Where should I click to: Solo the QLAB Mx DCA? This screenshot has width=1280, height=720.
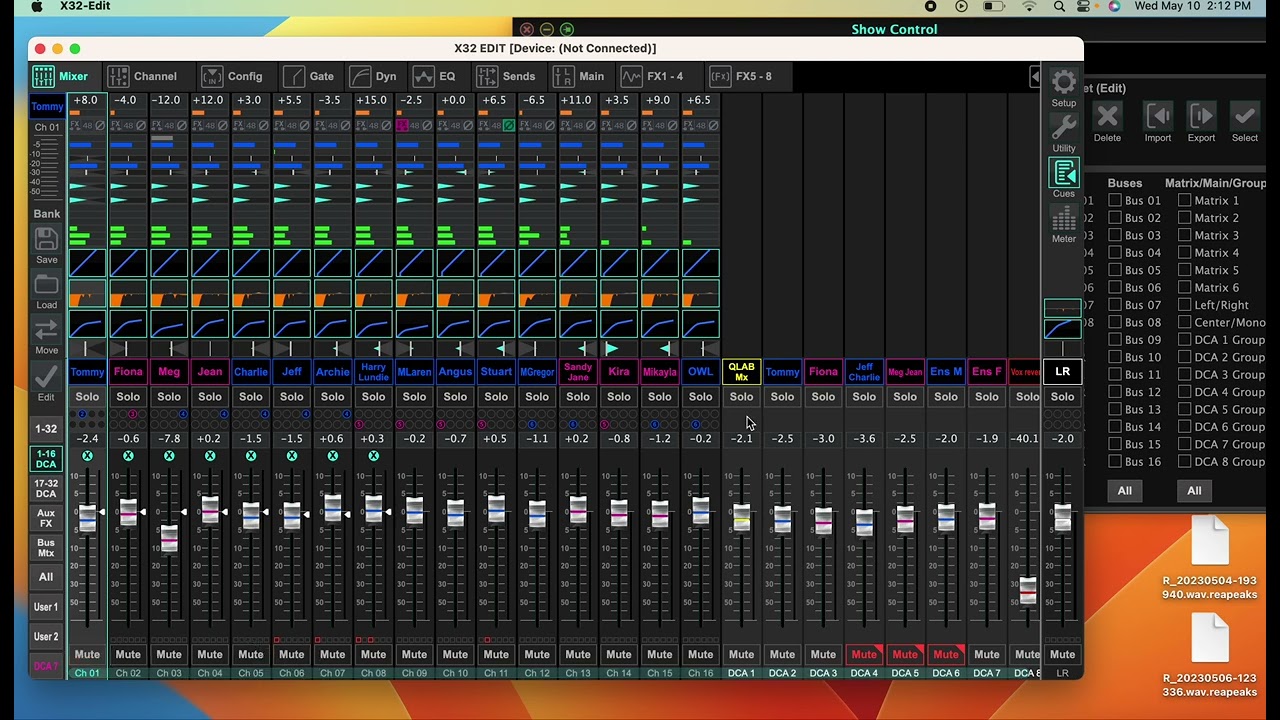click(x=741, y=397)
